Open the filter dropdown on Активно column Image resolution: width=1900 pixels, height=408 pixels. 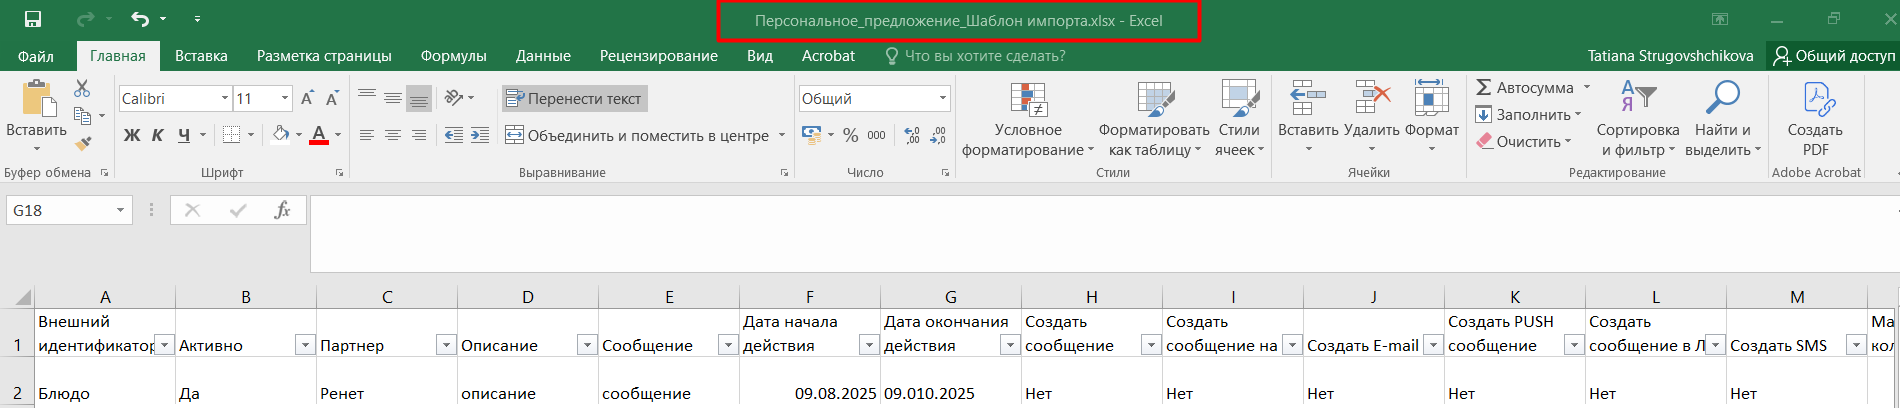click(305, 345)
